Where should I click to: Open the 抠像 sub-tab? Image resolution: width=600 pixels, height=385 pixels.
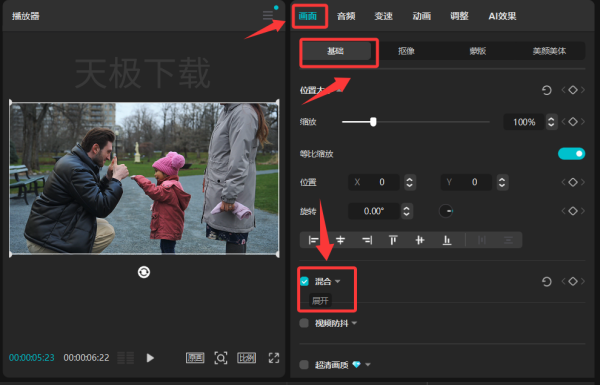pos(406,51)
